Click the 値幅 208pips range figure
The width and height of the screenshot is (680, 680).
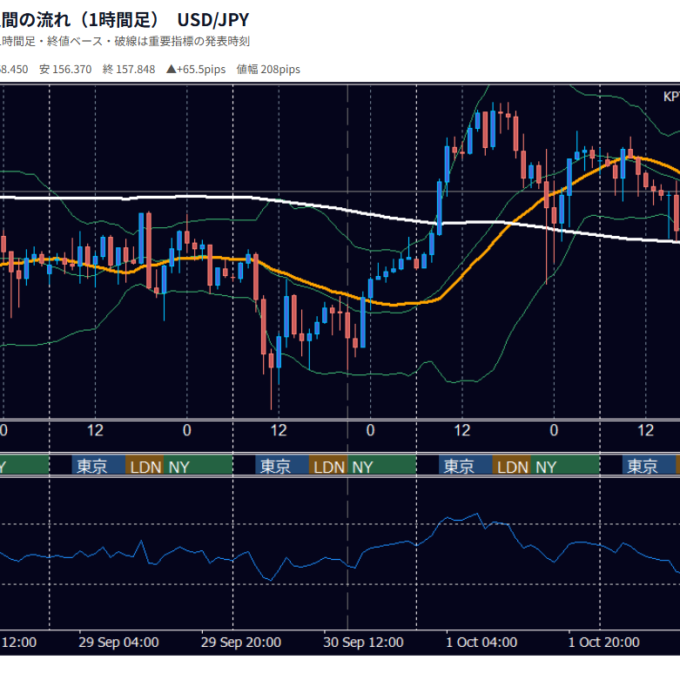(268, 69)
